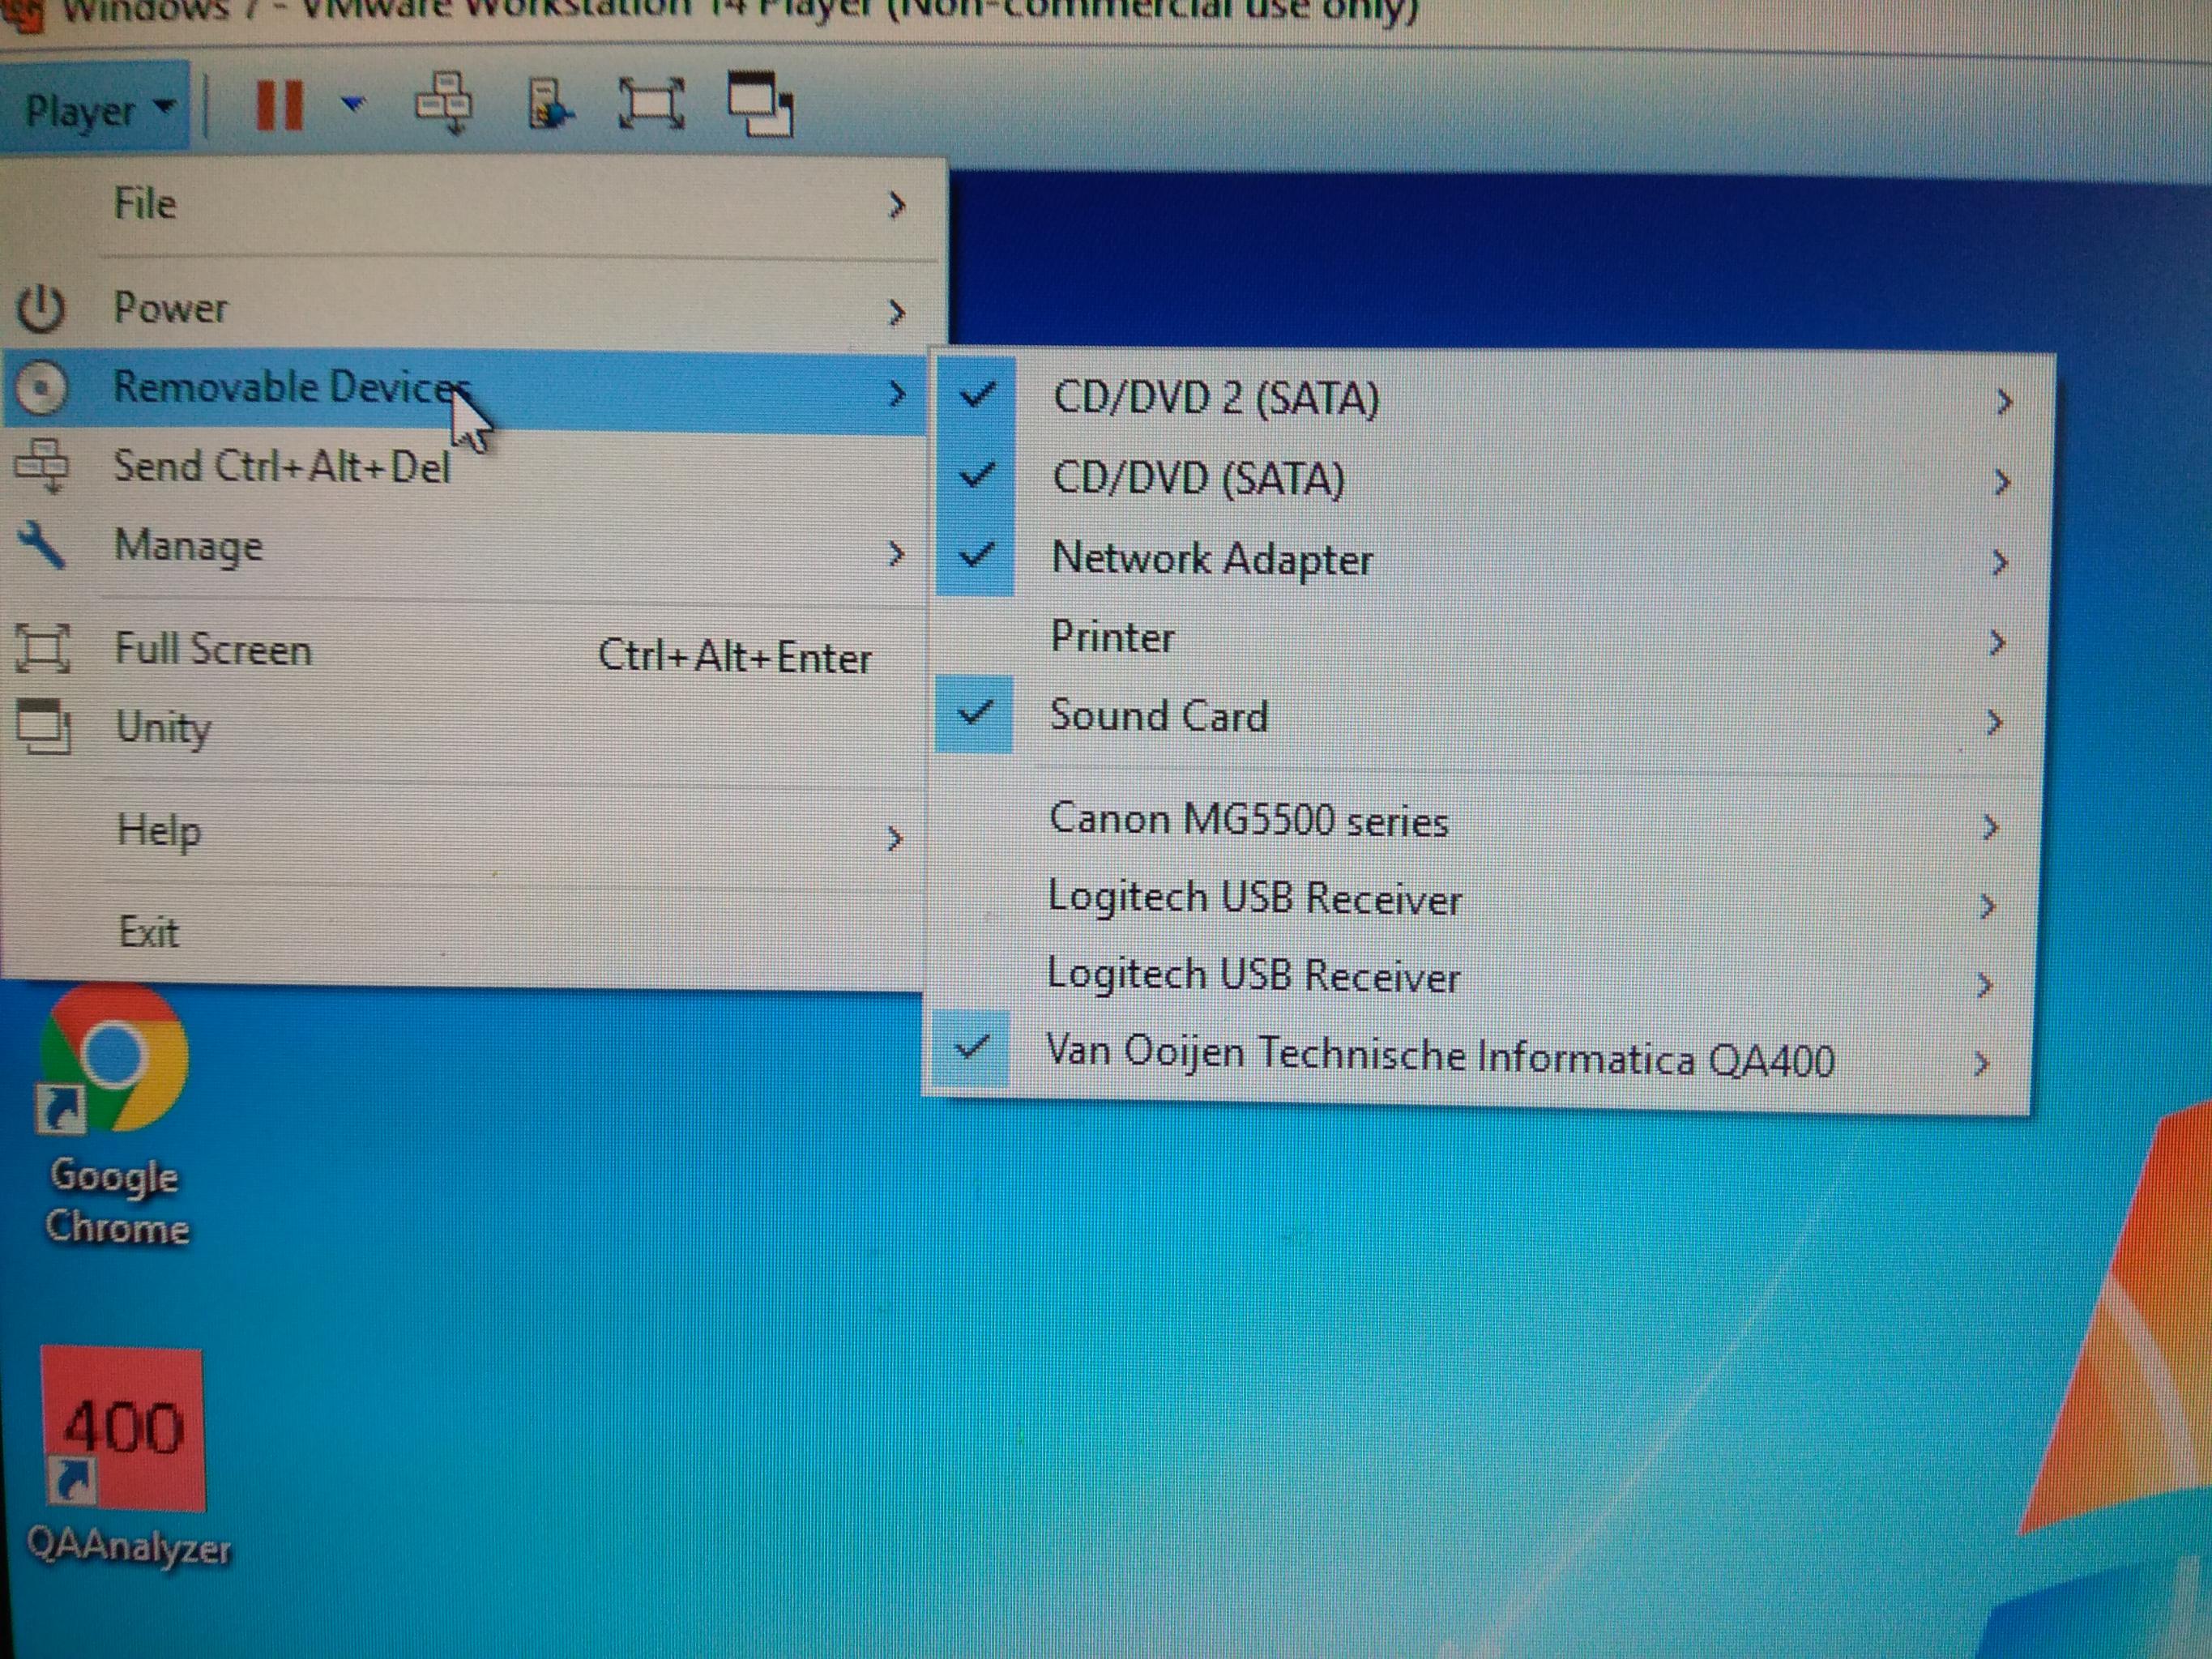Viewport: 2212px width, 1659px height.
Task: Open the dropdown arrow beside Pause
Action: pyautogui.click(x=353, y=103)
